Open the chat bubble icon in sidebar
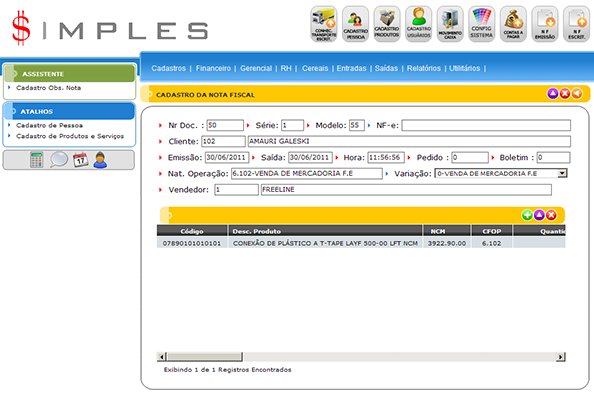The height and width of the screenshot is (393, 594). [59, 160]
